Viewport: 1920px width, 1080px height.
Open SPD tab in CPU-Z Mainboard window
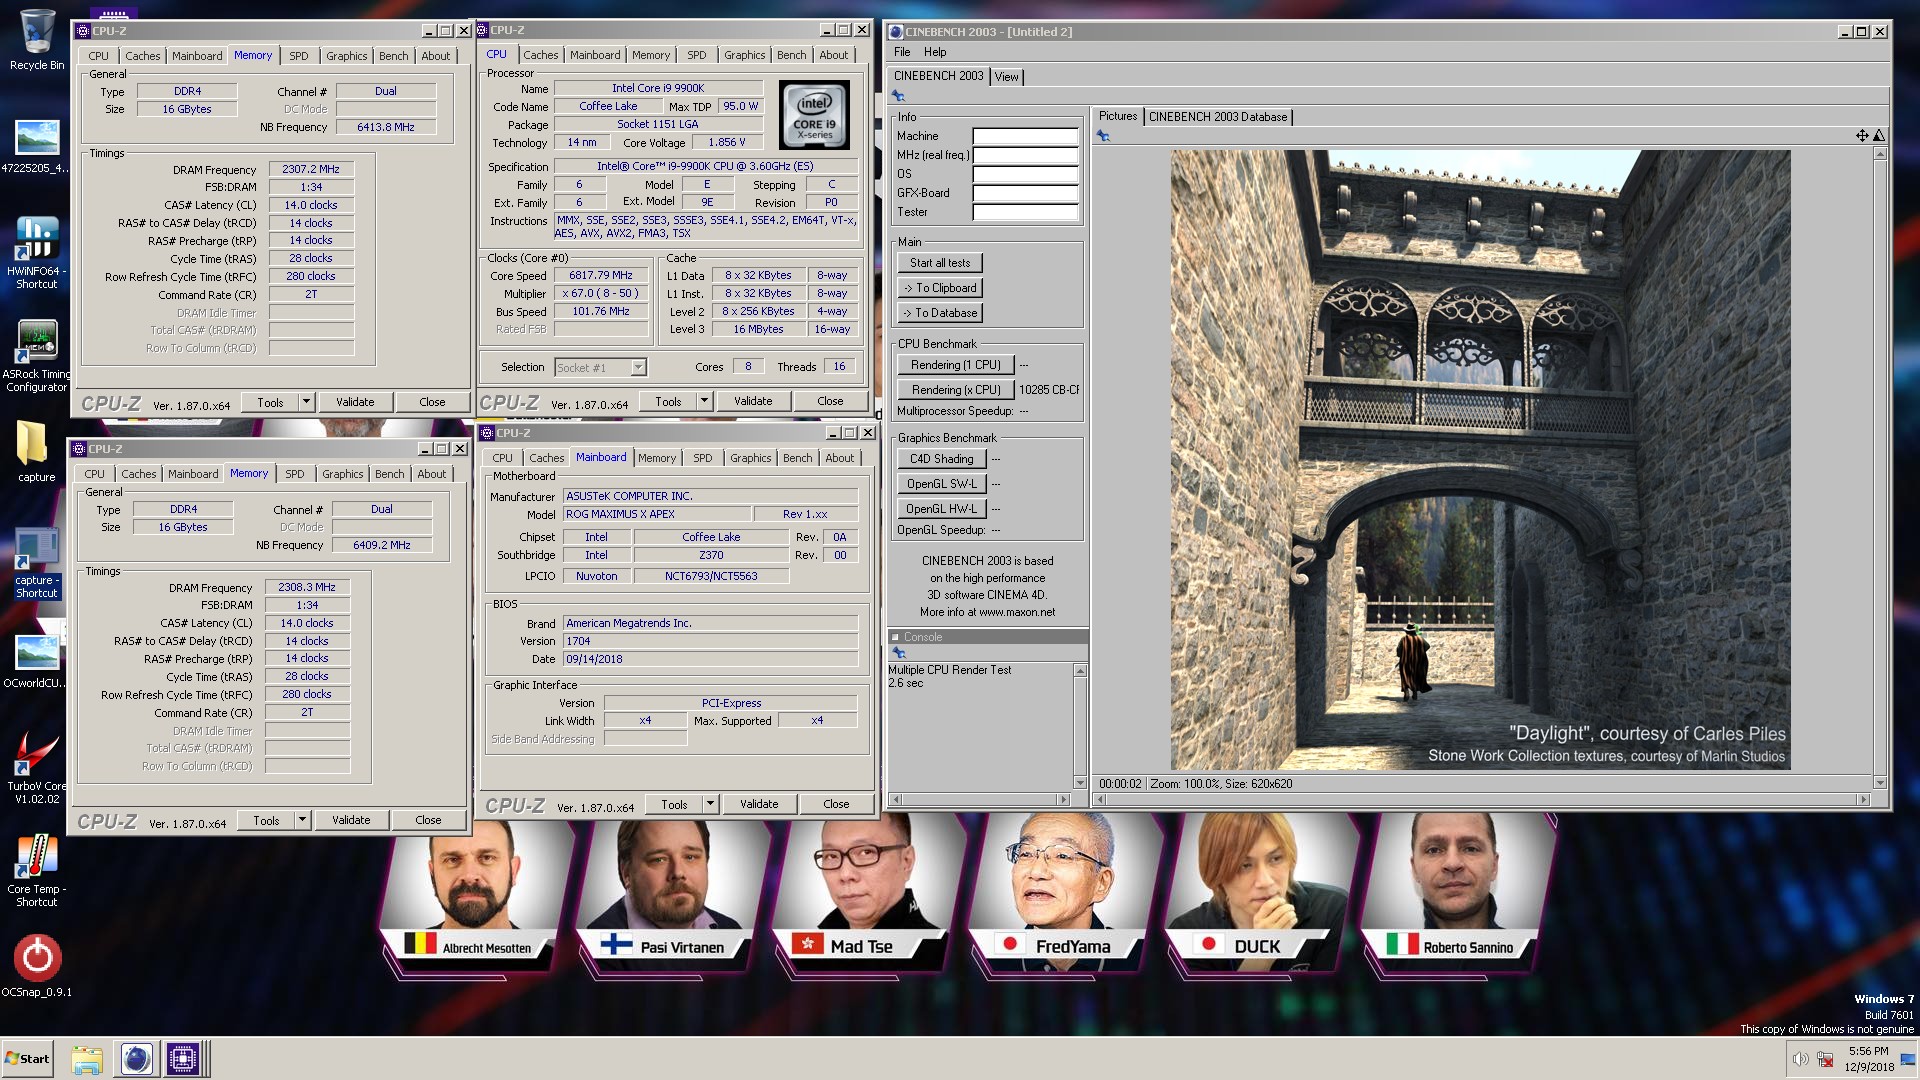pyautogui.click(x=703, y=458)
